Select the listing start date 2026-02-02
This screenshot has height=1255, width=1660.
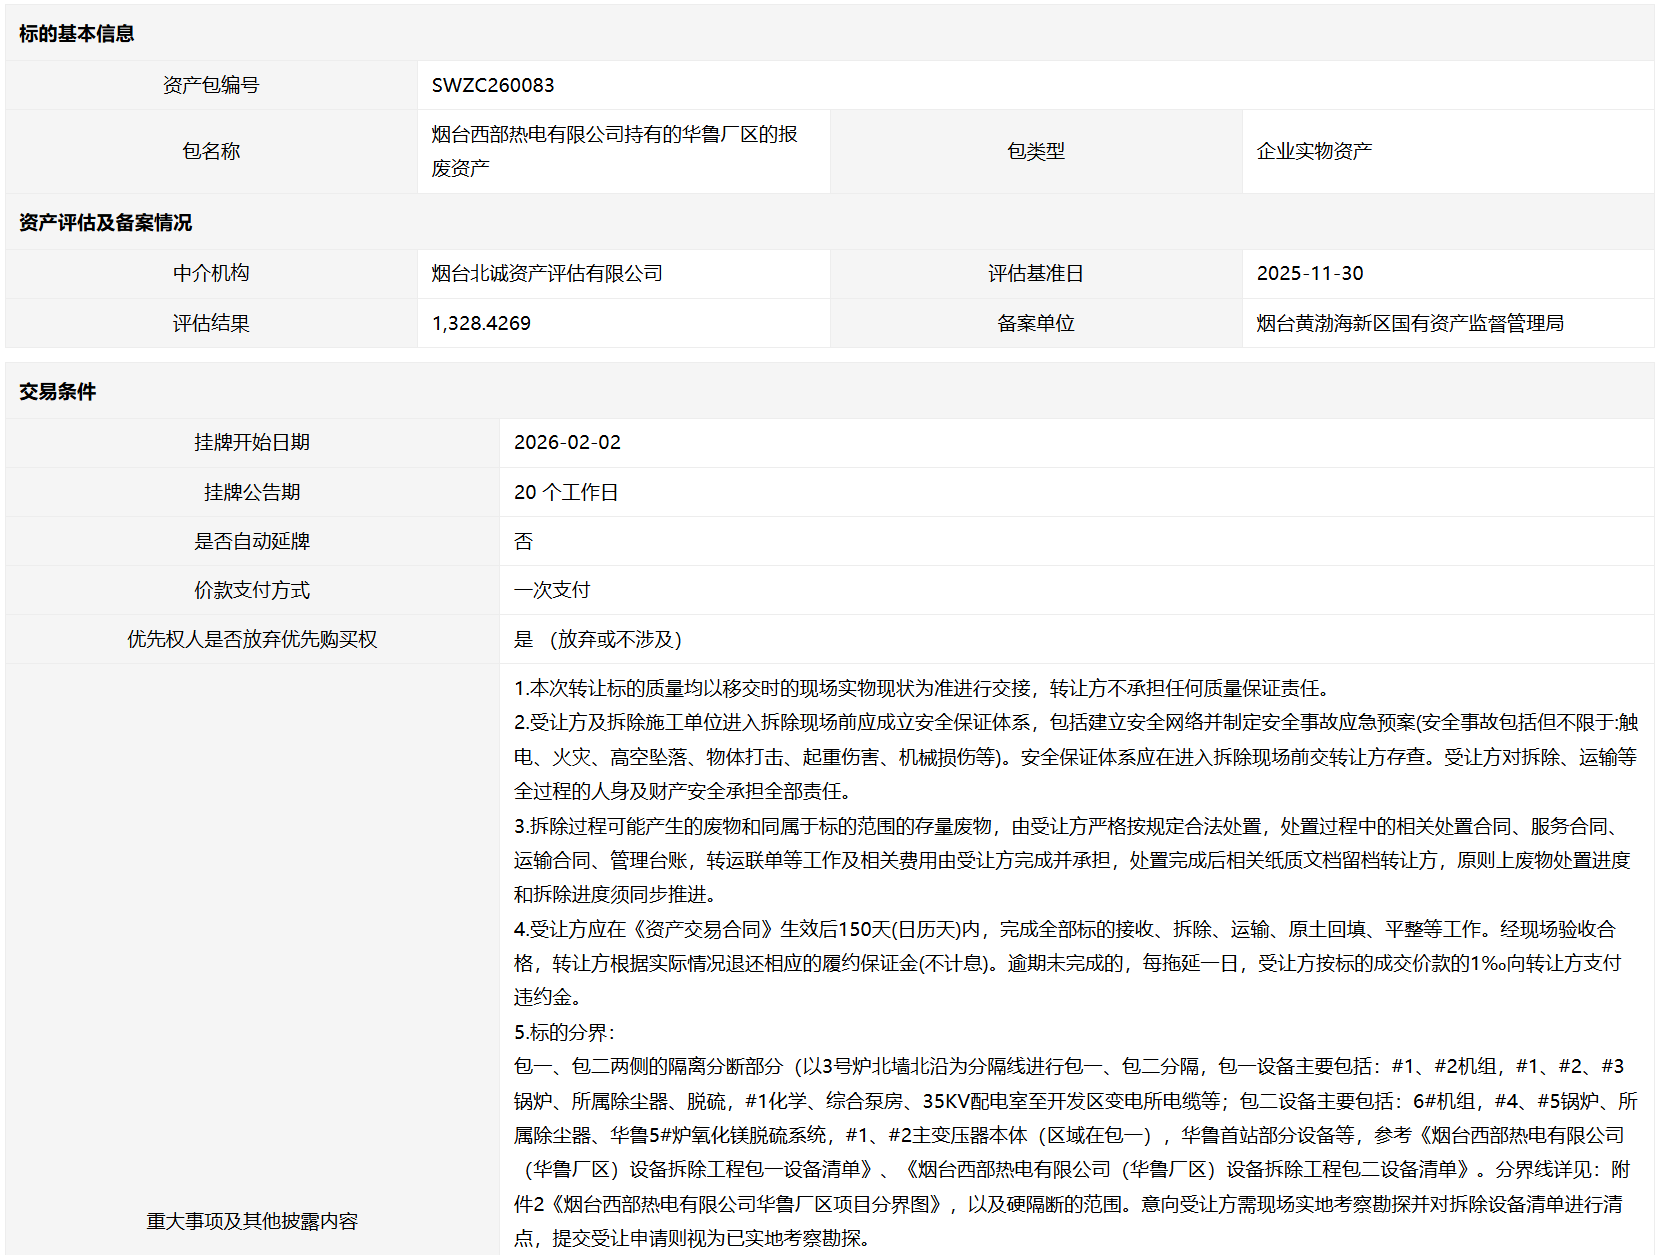[567, 443]
